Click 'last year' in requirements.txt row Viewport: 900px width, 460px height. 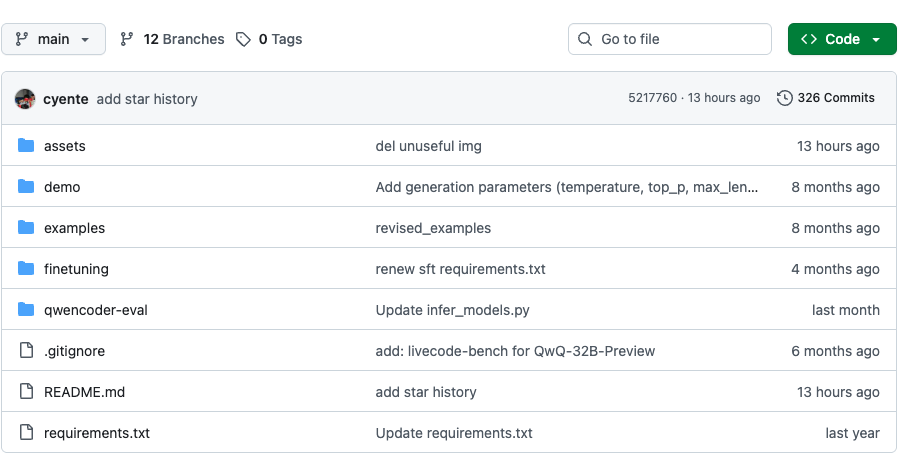[x=852, y=433]
